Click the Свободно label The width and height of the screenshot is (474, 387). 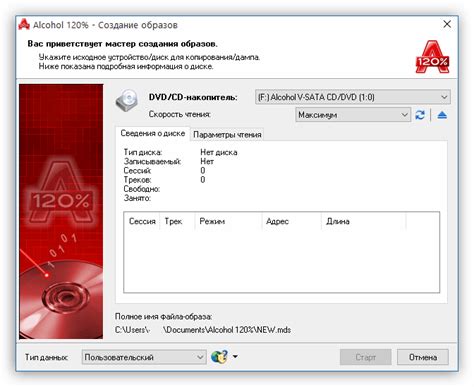[x=142, y=189]
